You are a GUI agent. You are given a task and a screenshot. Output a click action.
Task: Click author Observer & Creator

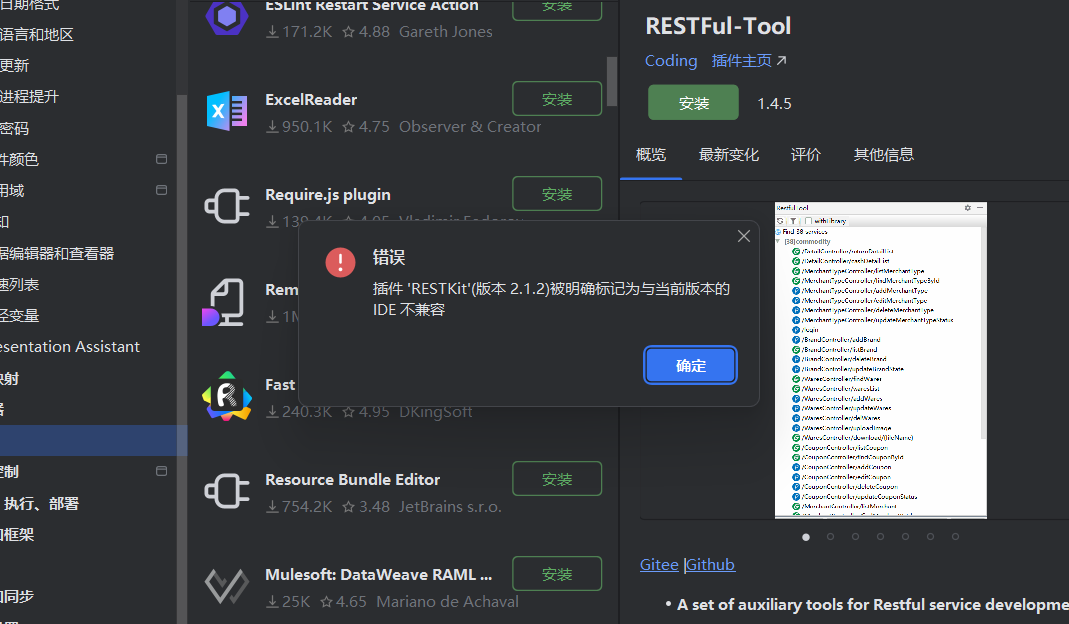click(x=470, y=127)
